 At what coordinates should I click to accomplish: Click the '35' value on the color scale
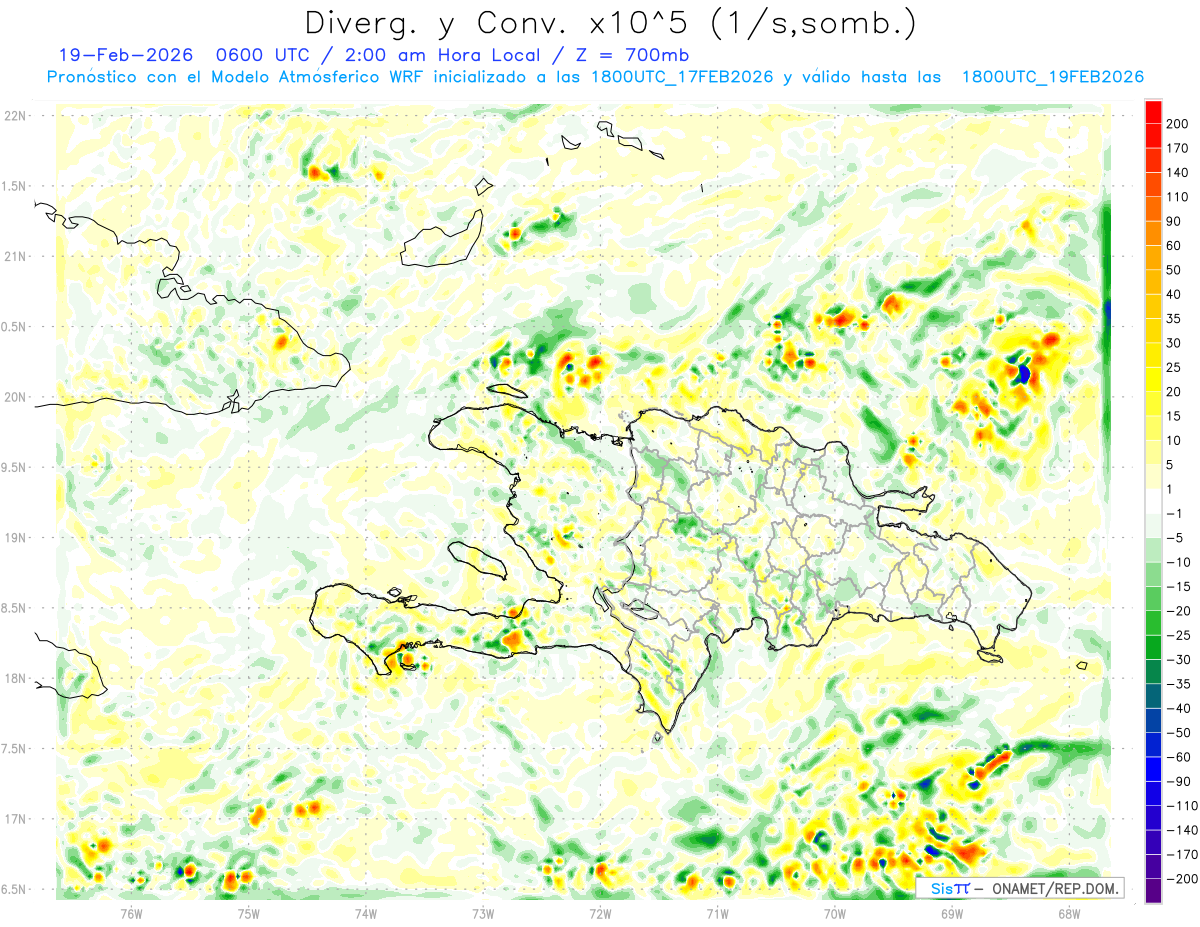[x=1173, y=319]
